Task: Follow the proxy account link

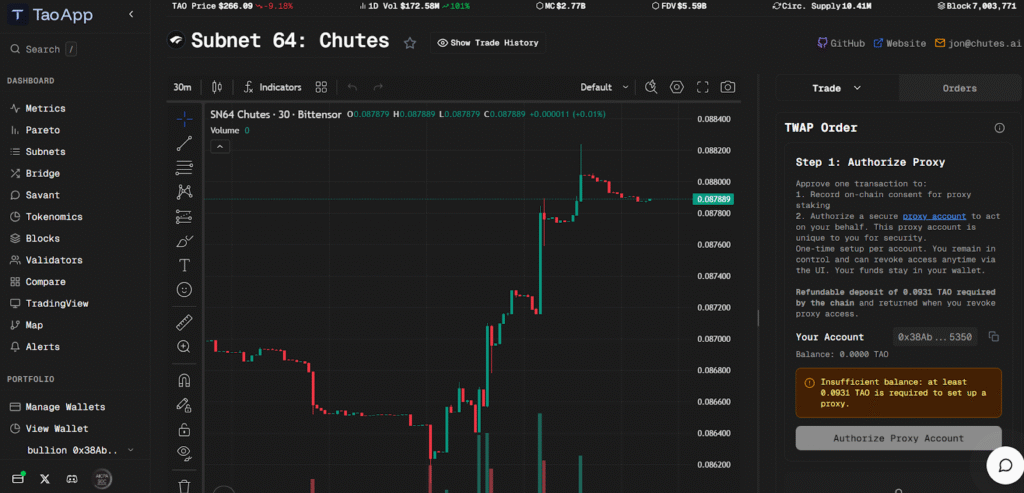Action: pos(934,216)
